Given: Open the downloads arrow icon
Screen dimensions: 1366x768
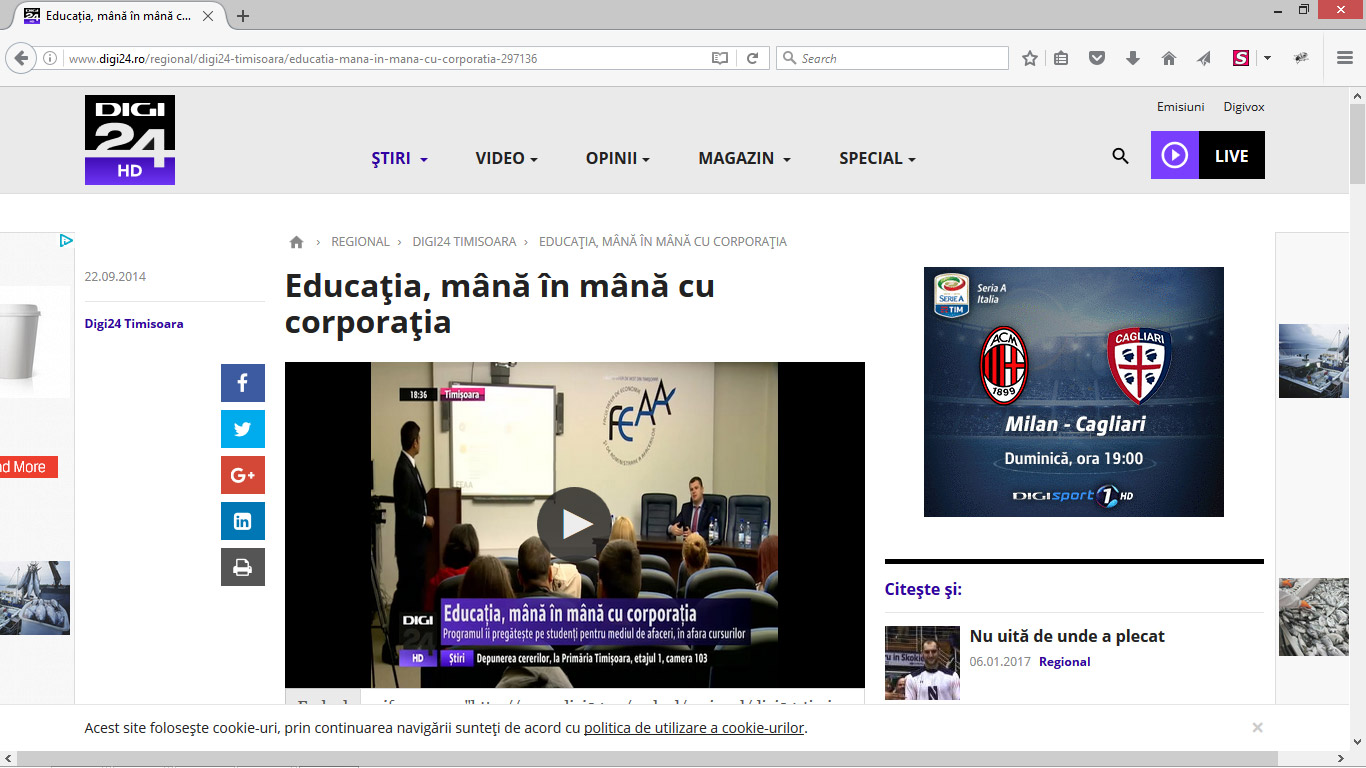Looking at the screenshot, I should [x=1133, y=58].
